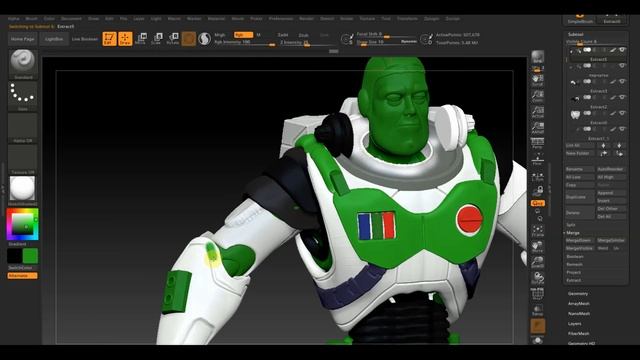Expand the NanoMesh palette

click(579, 313)
